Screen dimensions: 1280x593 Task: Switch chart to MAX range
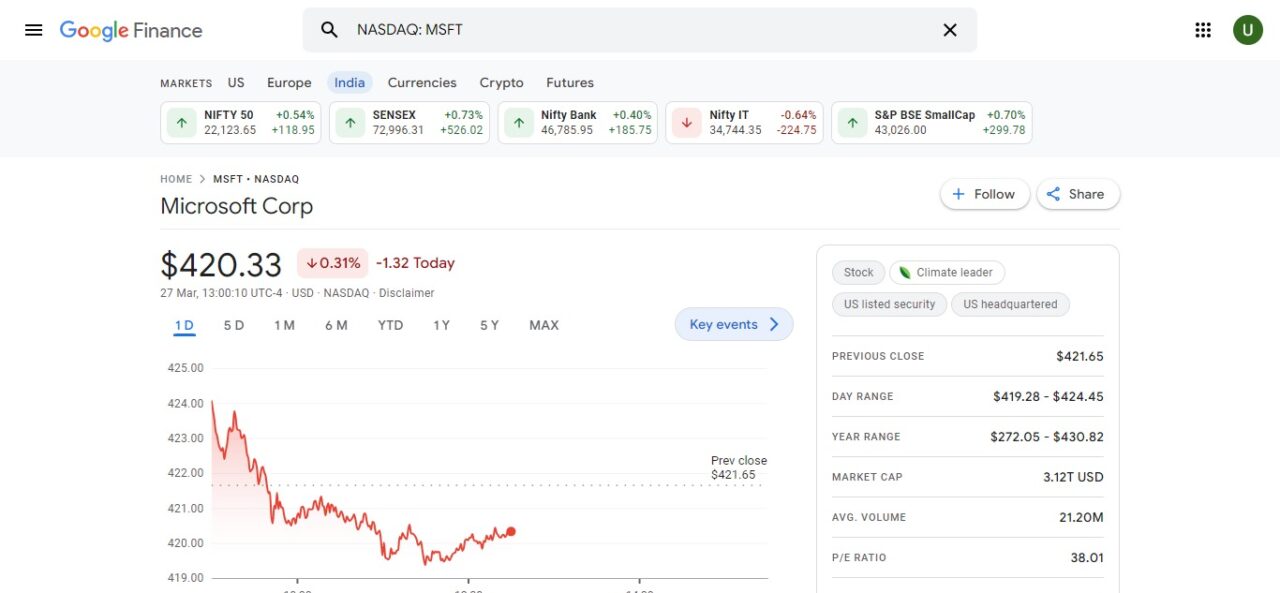tap(544, 325)
